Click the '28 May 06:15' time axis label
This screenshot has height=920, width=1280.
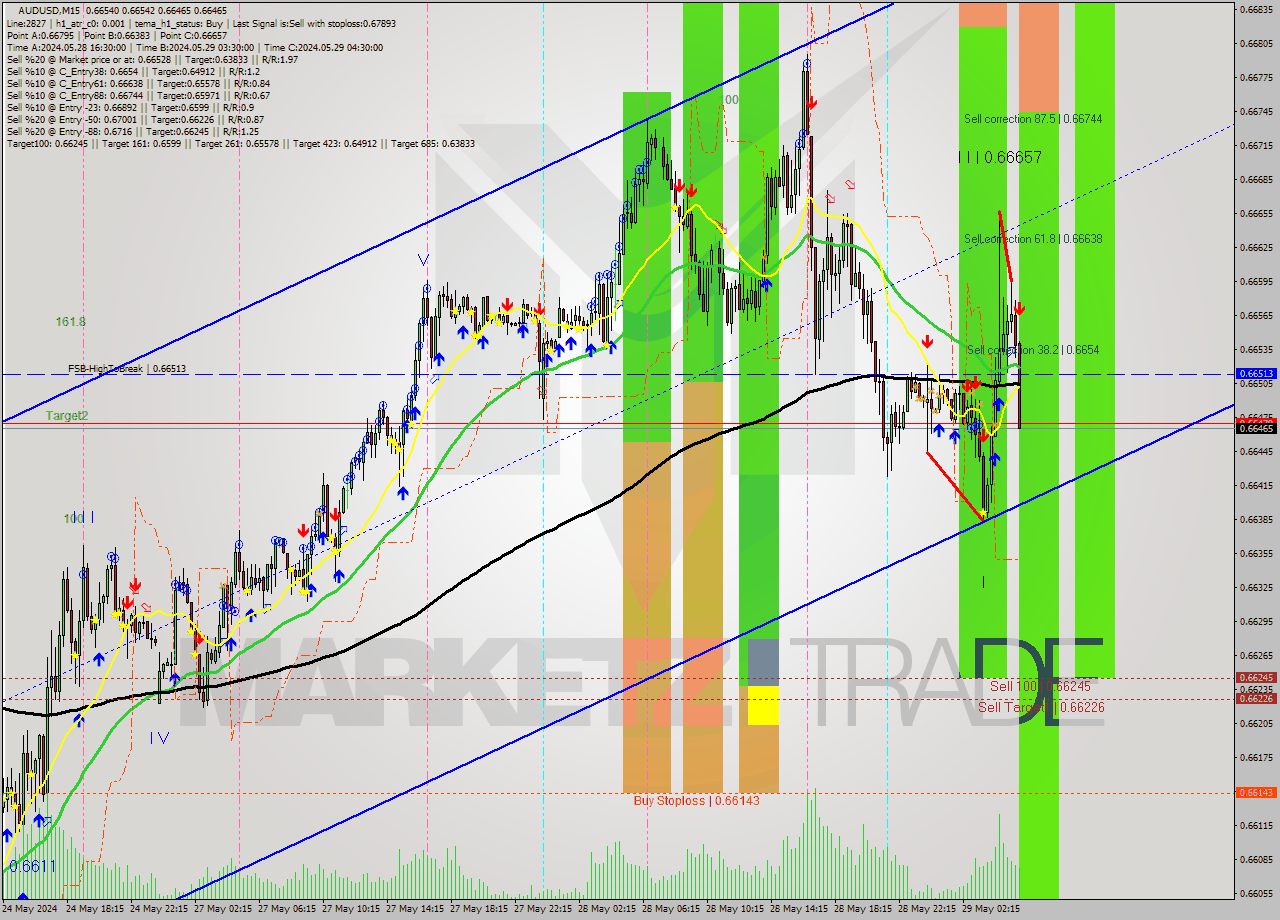pyautogui.click(x=671, y=910)
